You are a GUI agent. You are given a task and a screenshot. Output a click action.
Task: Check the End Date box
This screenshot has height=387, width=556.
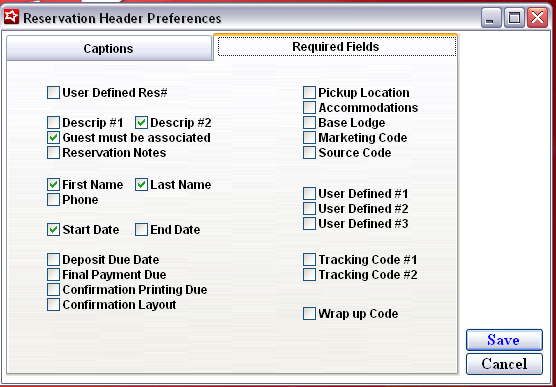141,230
